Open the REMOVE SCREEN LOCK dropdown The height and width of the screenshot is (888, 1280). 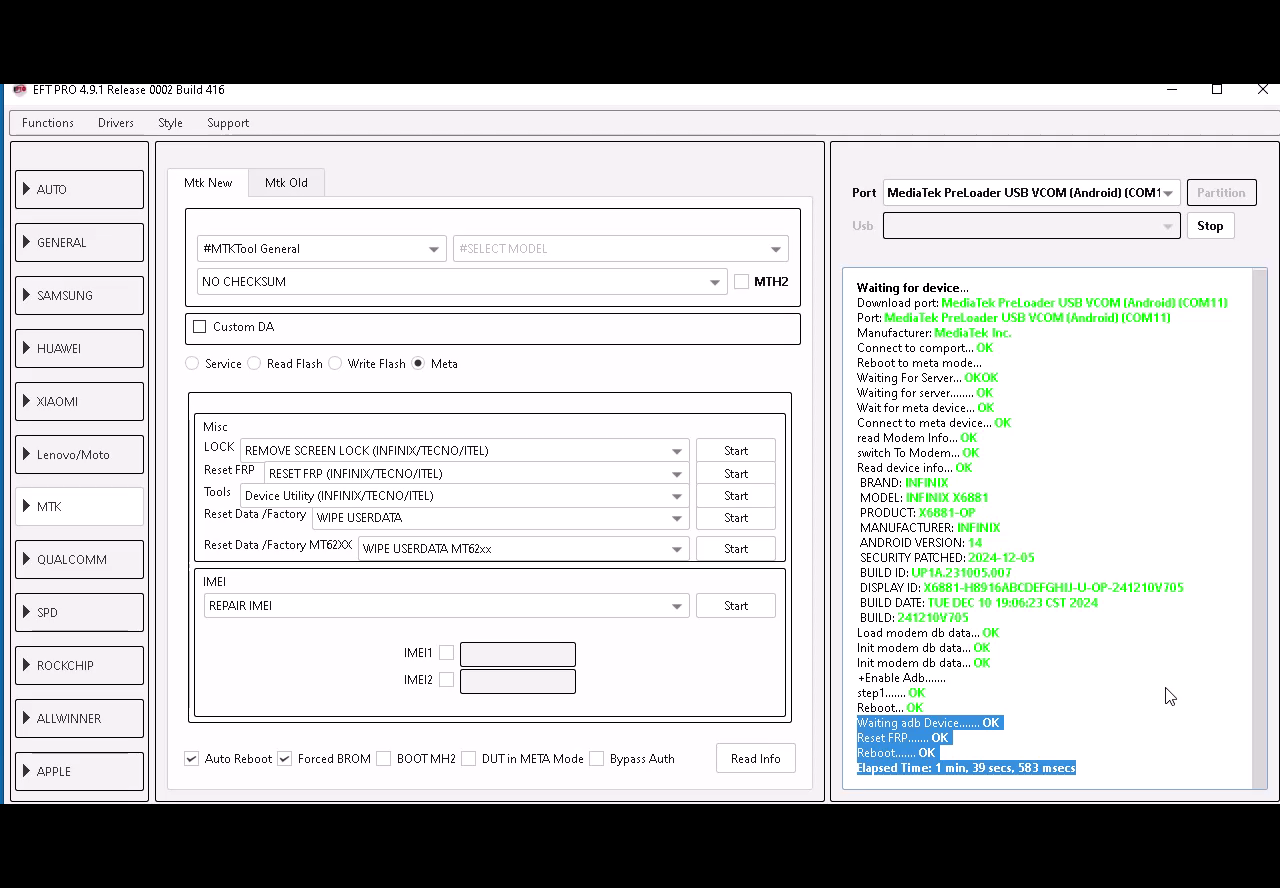[x=464, y=451]
